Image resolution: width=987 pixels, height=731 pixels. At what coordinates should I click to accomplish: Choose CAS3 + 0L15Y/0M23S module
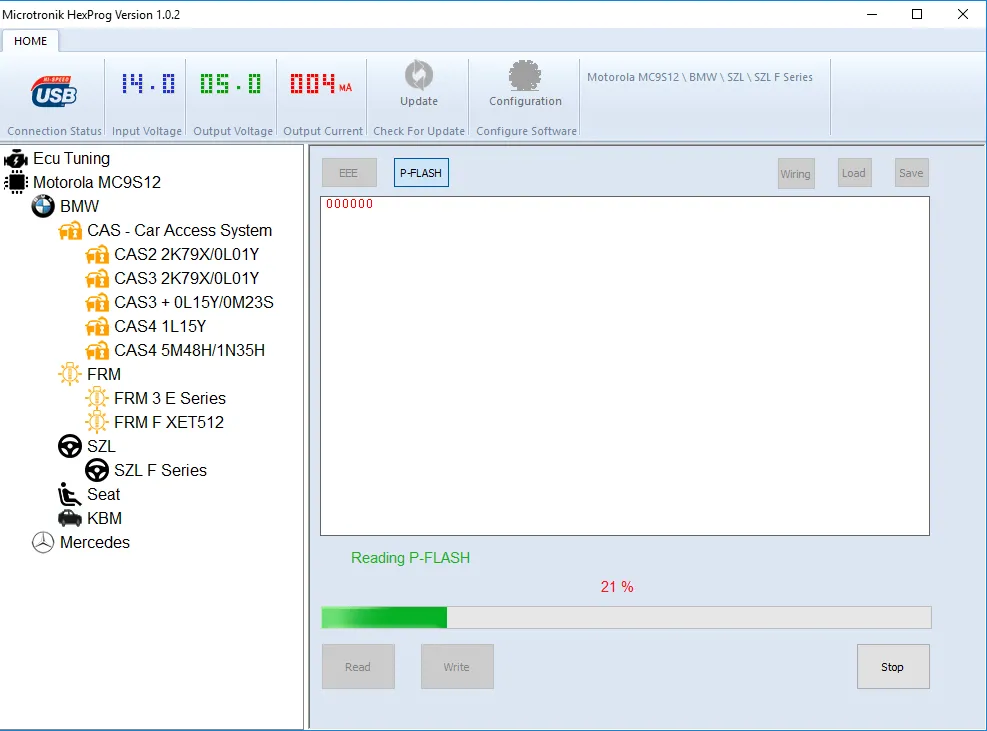(x=194, y=302)
